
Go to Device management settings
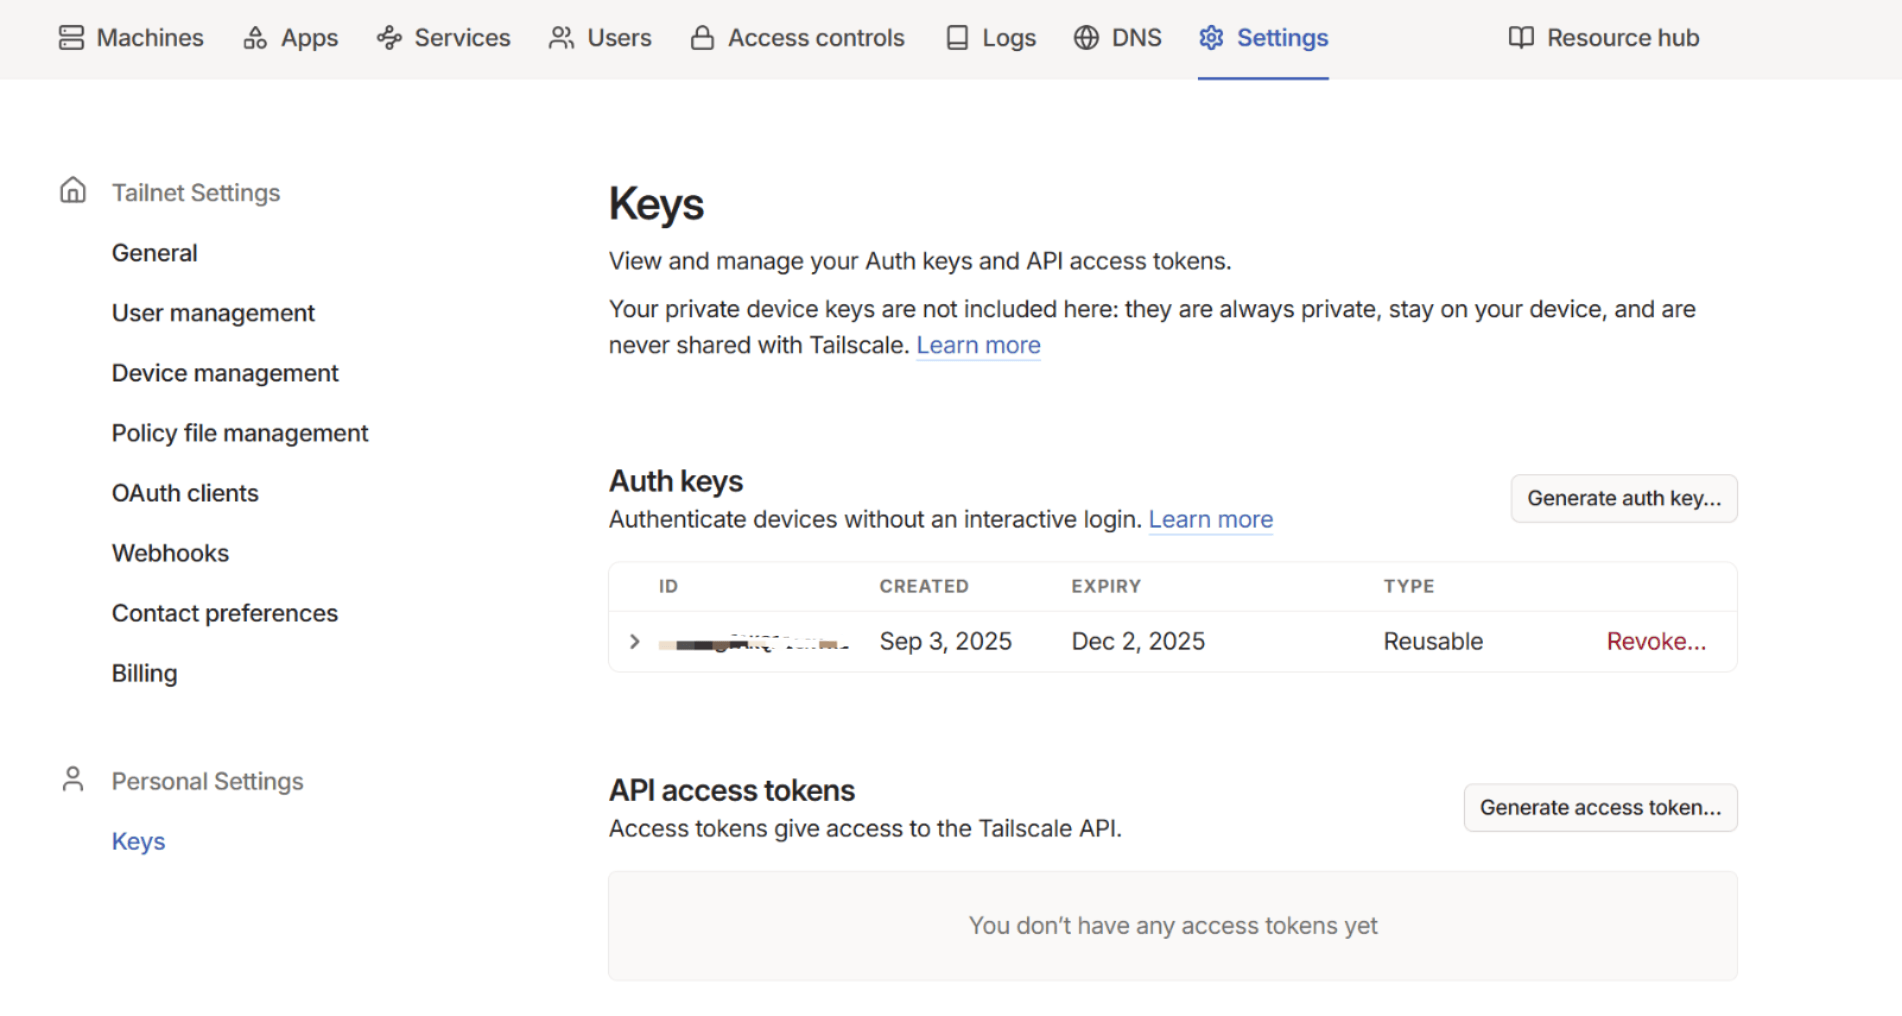click(225, 373)
